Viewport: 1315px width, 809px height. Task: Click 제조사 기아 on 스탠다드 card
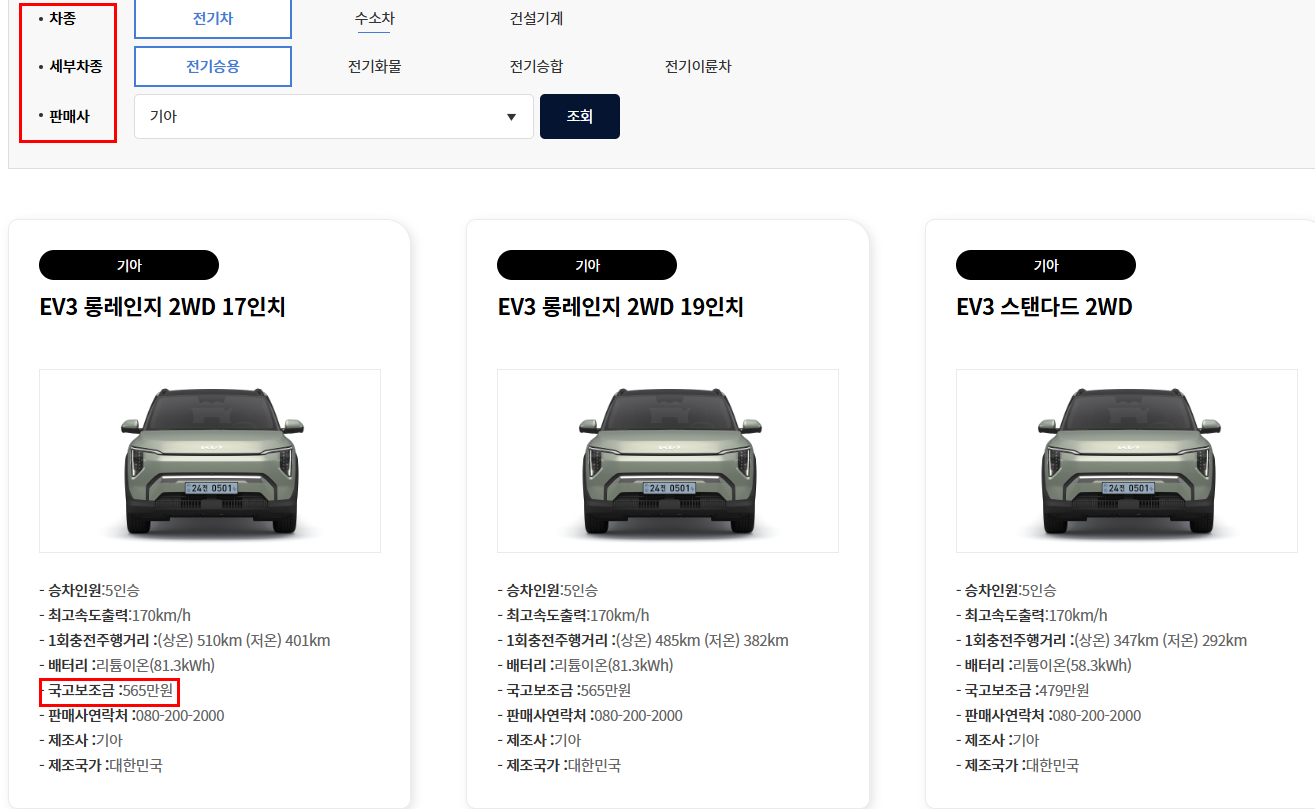pos(998,740)
